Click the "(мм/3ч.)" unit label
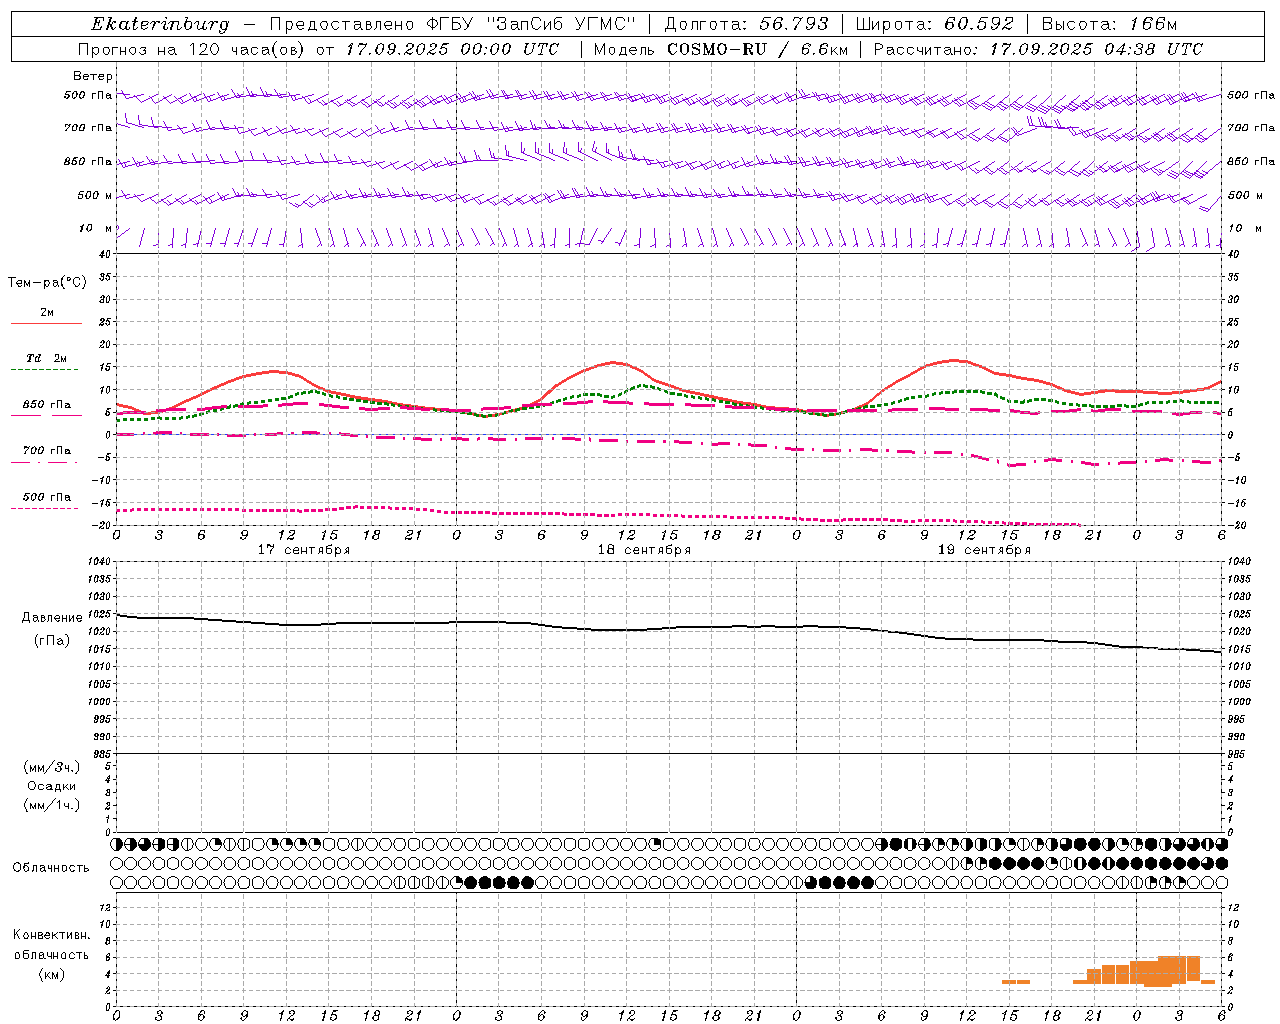1280x1024 pixels. [51, 767]
